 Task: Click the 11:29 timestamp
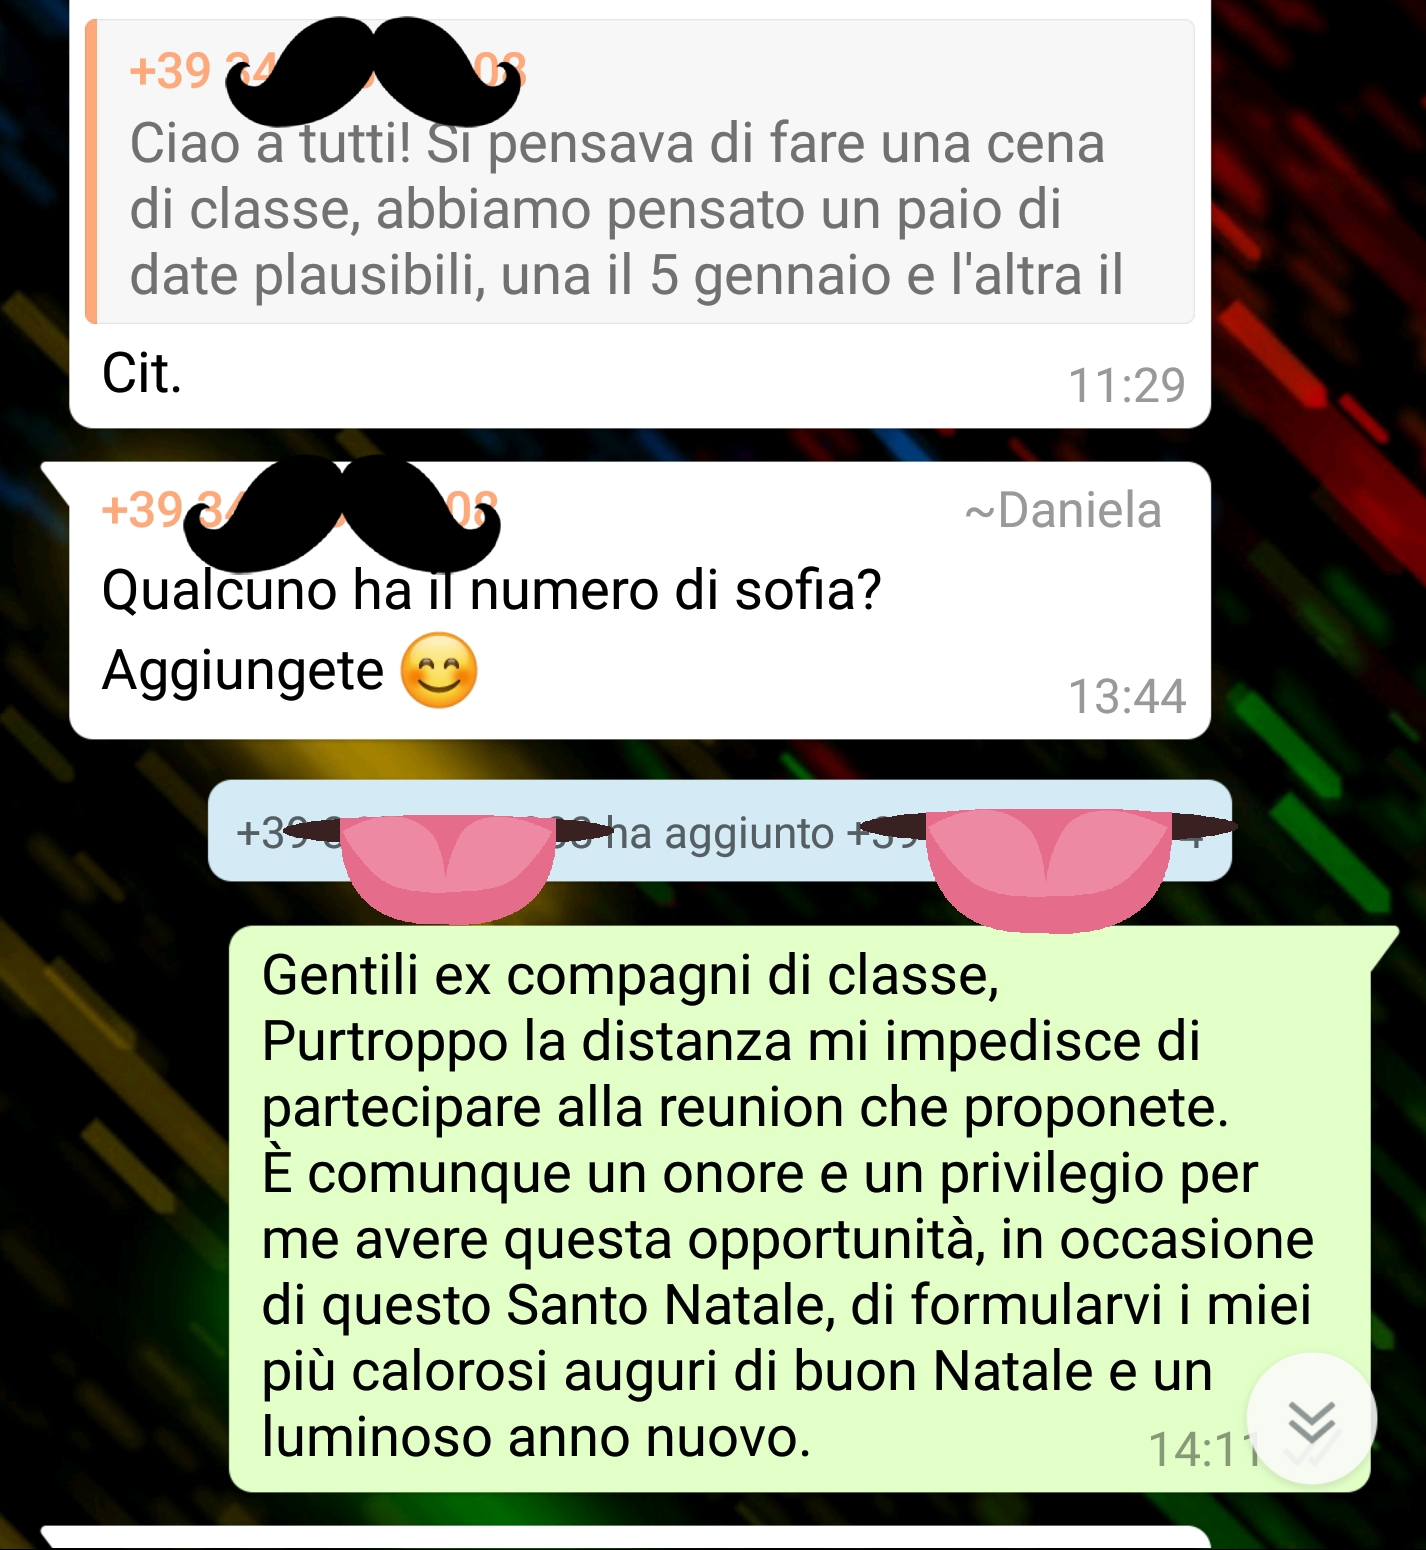tap(1127, 385)
